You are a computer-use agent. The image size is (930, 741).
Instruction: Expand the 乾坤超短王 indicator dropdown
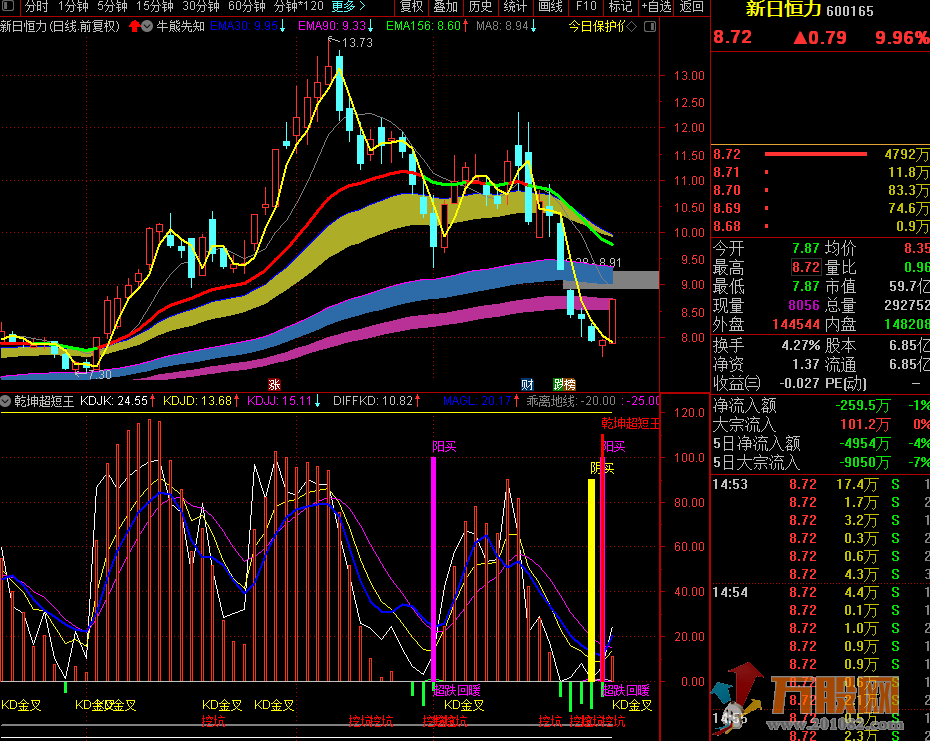pos(7,400)
